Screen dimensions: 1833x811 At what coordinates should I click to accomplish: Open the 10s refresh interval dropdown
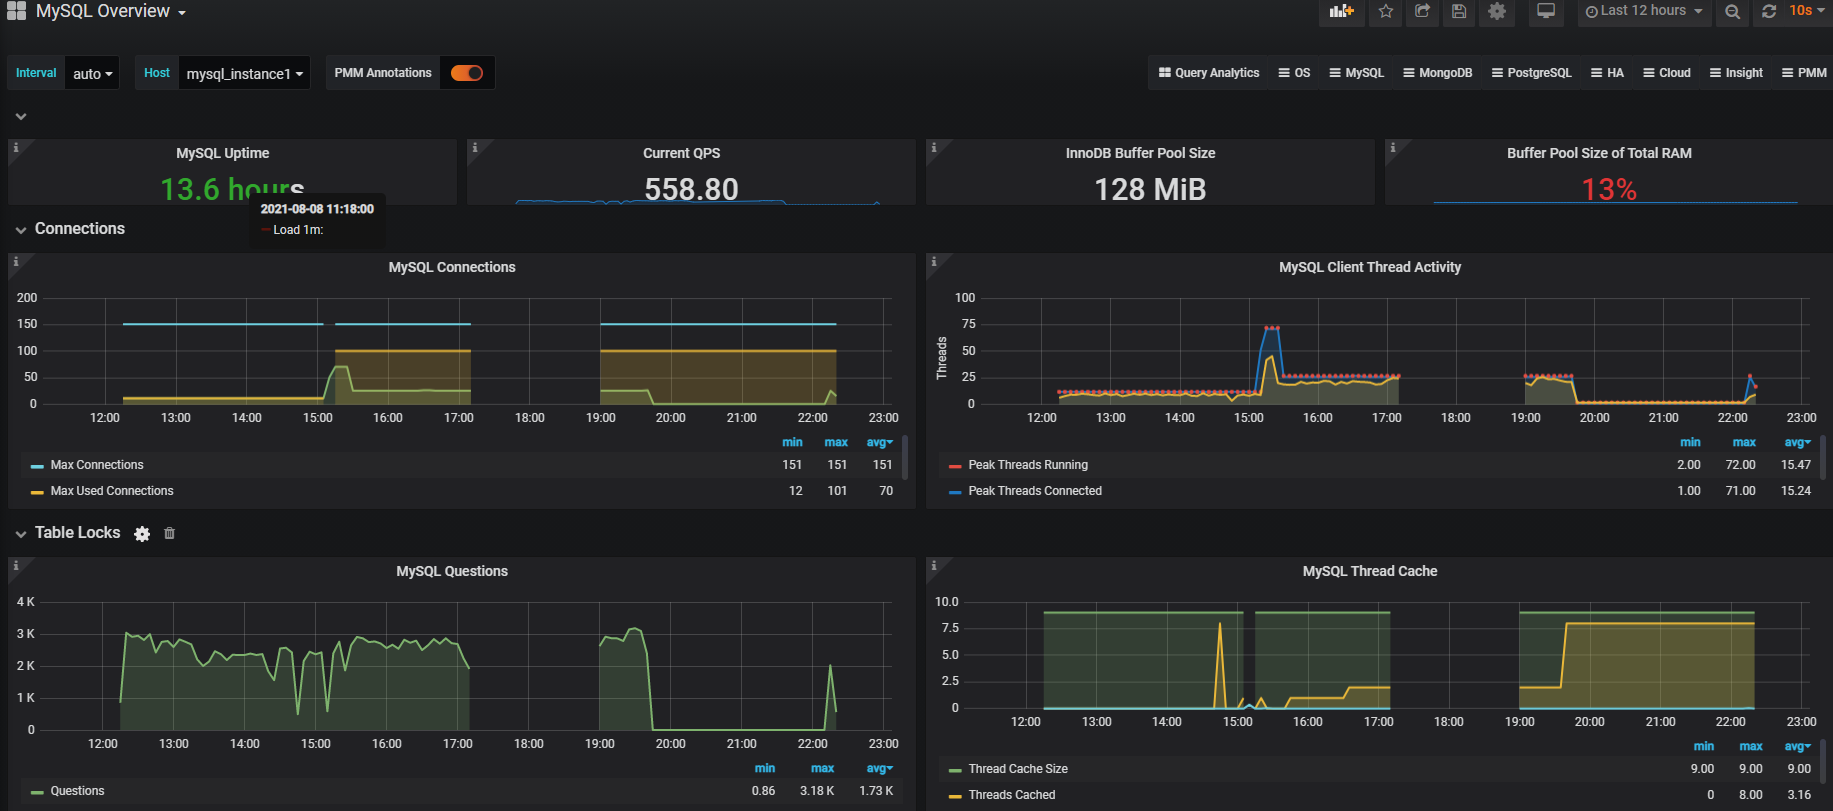(x=1807, y=11)
